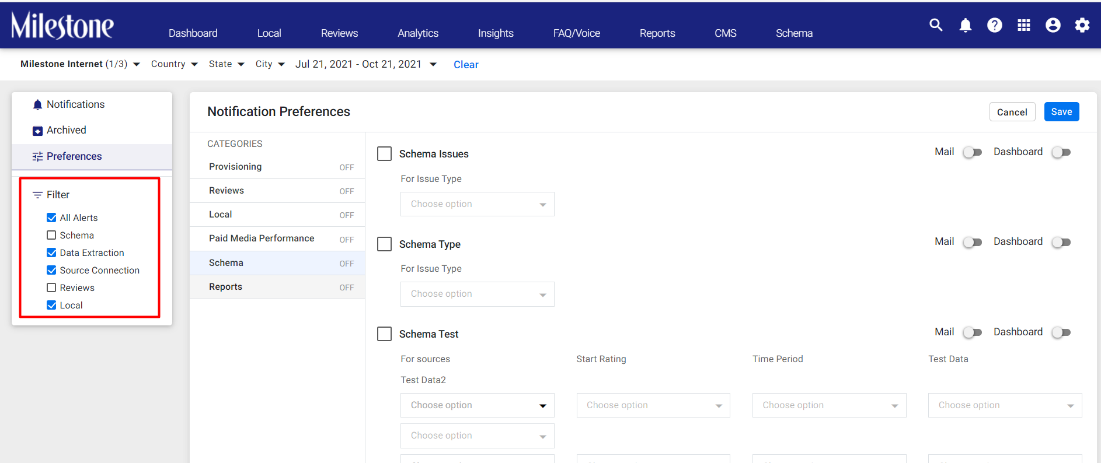Open the notifications bell in header
This screenshot has width=1101, height=463.
[965, 26]
